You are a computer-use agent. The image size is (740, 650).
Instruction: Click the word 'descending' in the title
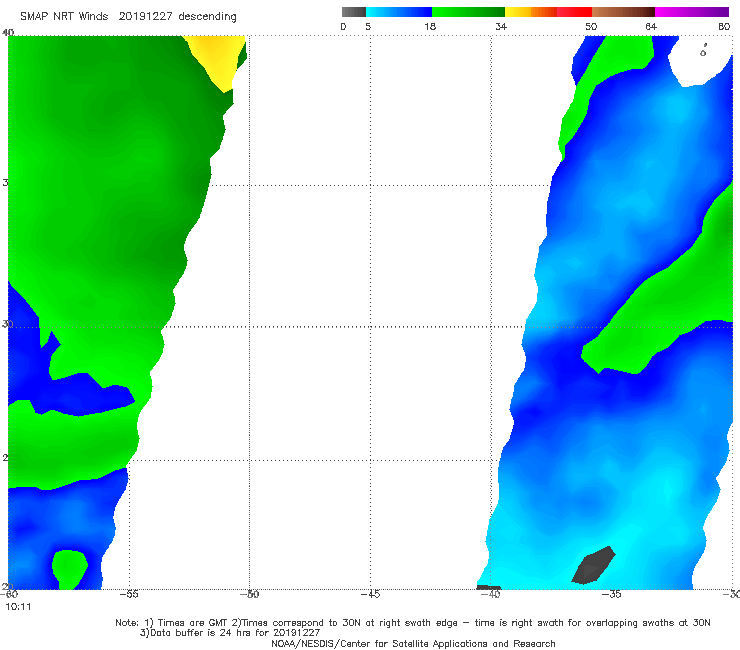pyautogui.click(x=208, y=17)
